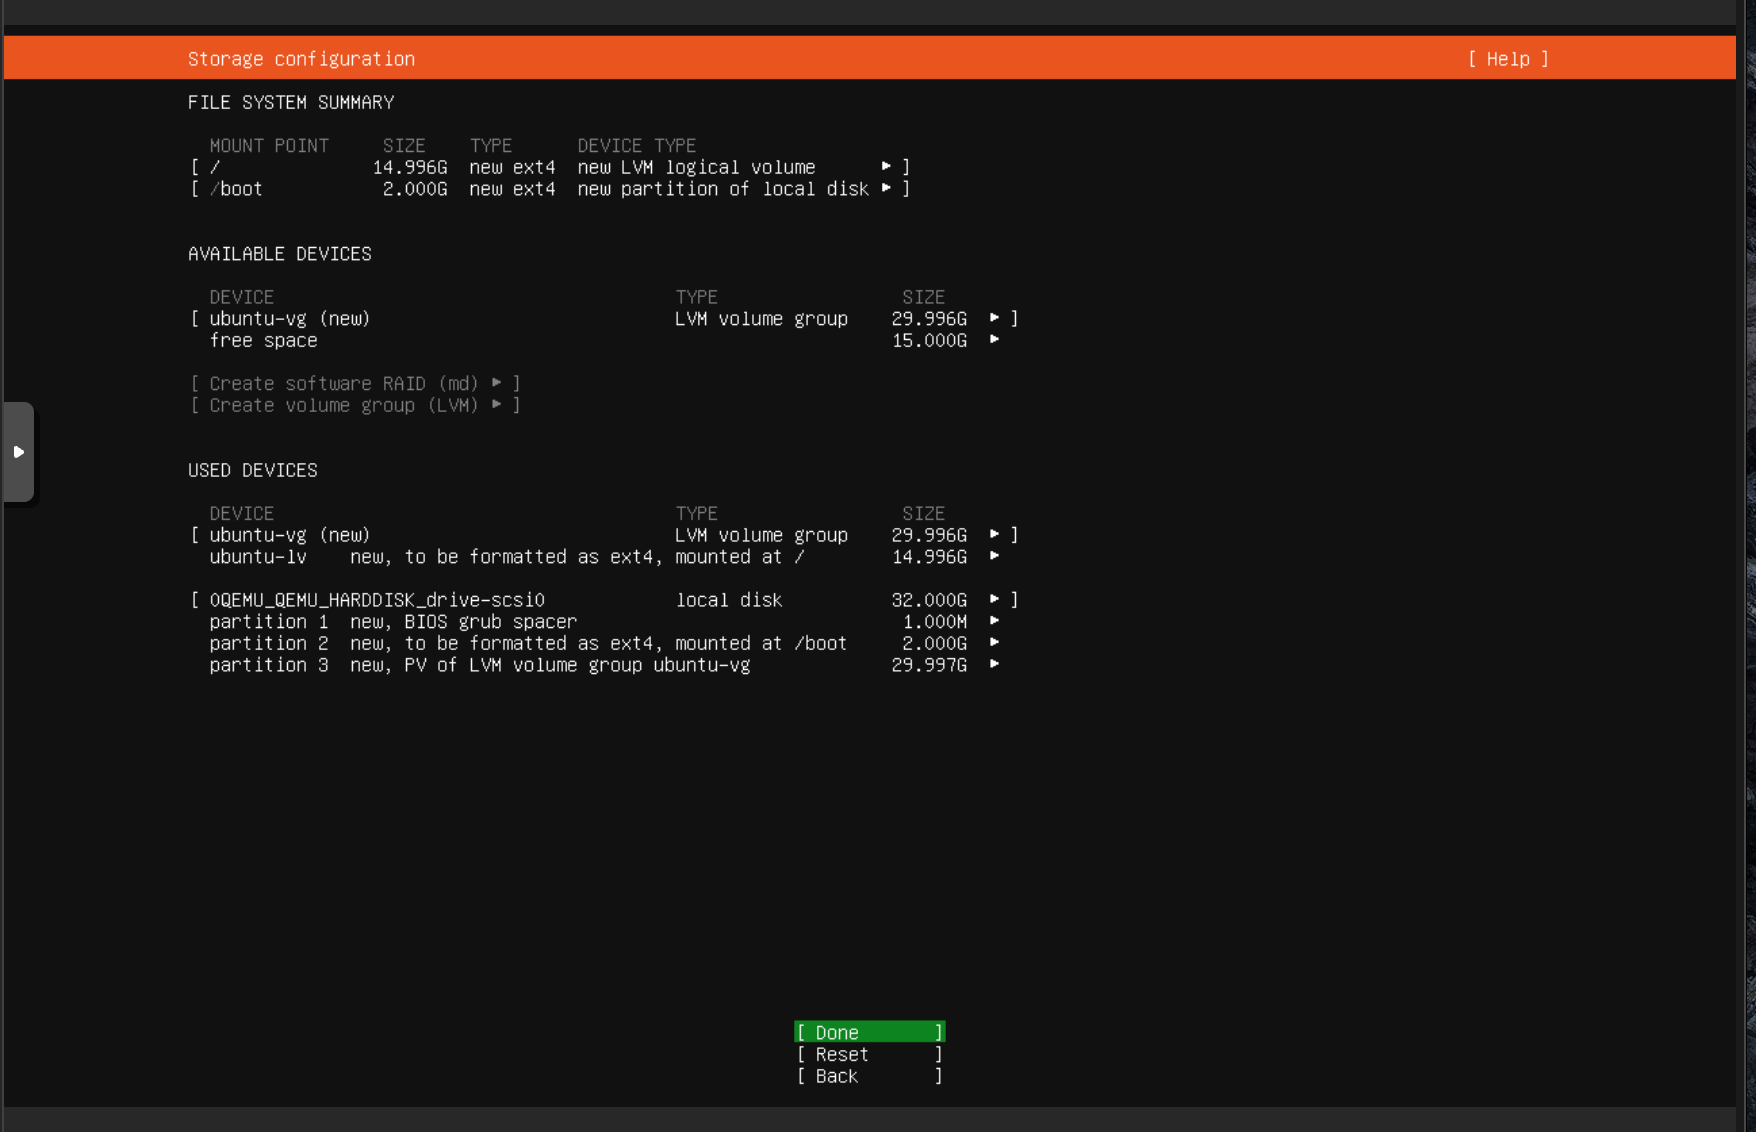Open the 15.000G free space arrow

(x=994, y=340)
